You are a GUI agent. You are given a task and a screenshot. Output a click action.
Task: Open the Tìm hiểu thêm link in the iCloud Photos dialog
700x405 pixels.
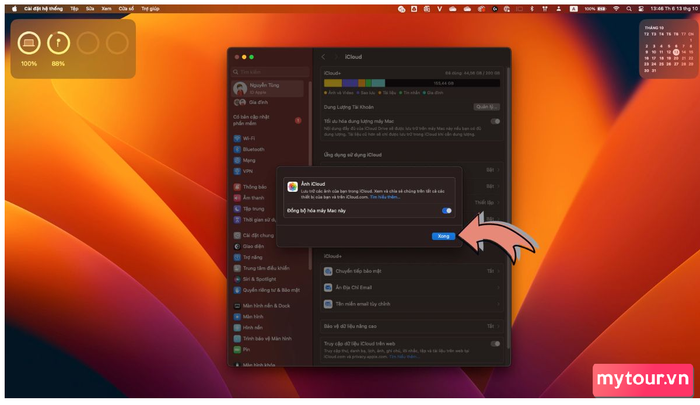pos(385,196)
